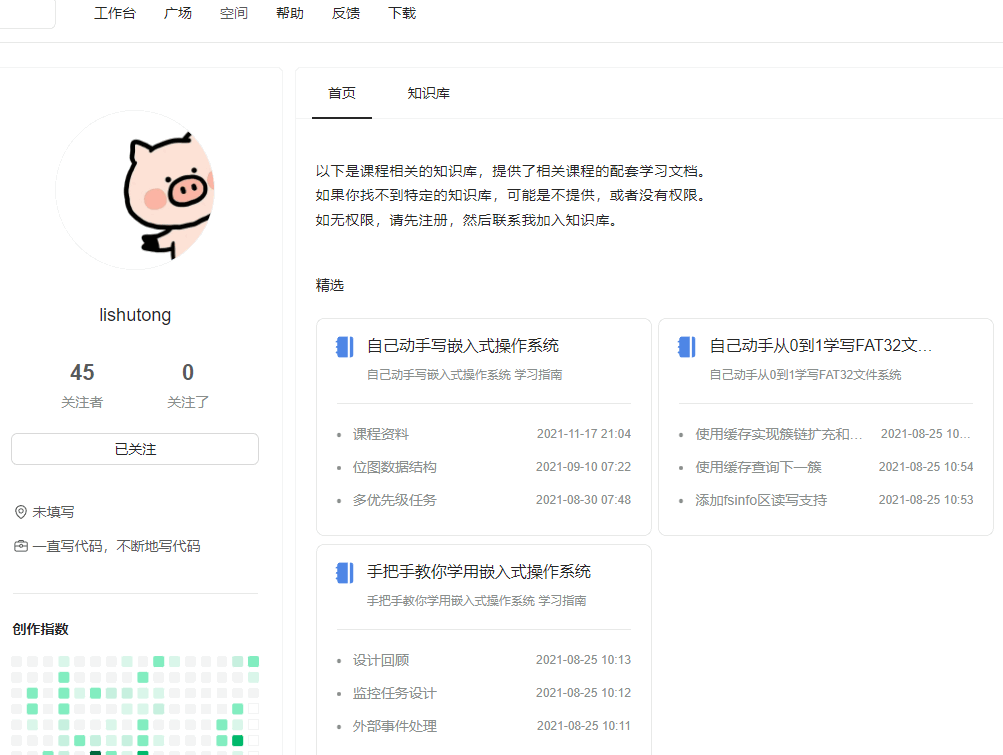This screenshot has height=755, width=1003.
Task: Click the briefcase icon beside 一直写代码
Action: pos(21,546)
